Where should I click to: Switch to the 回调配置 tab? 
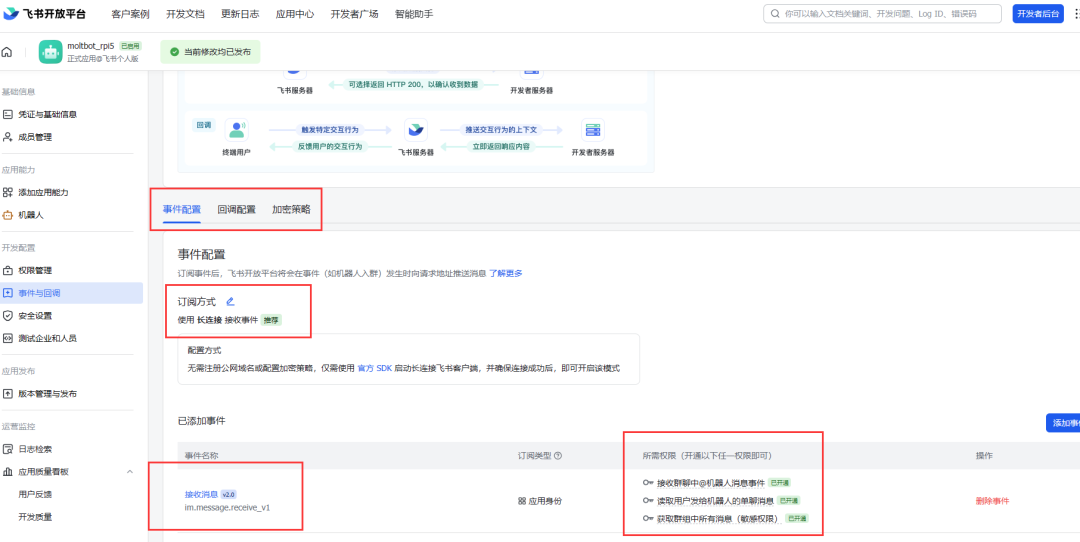tap(236, 209)
